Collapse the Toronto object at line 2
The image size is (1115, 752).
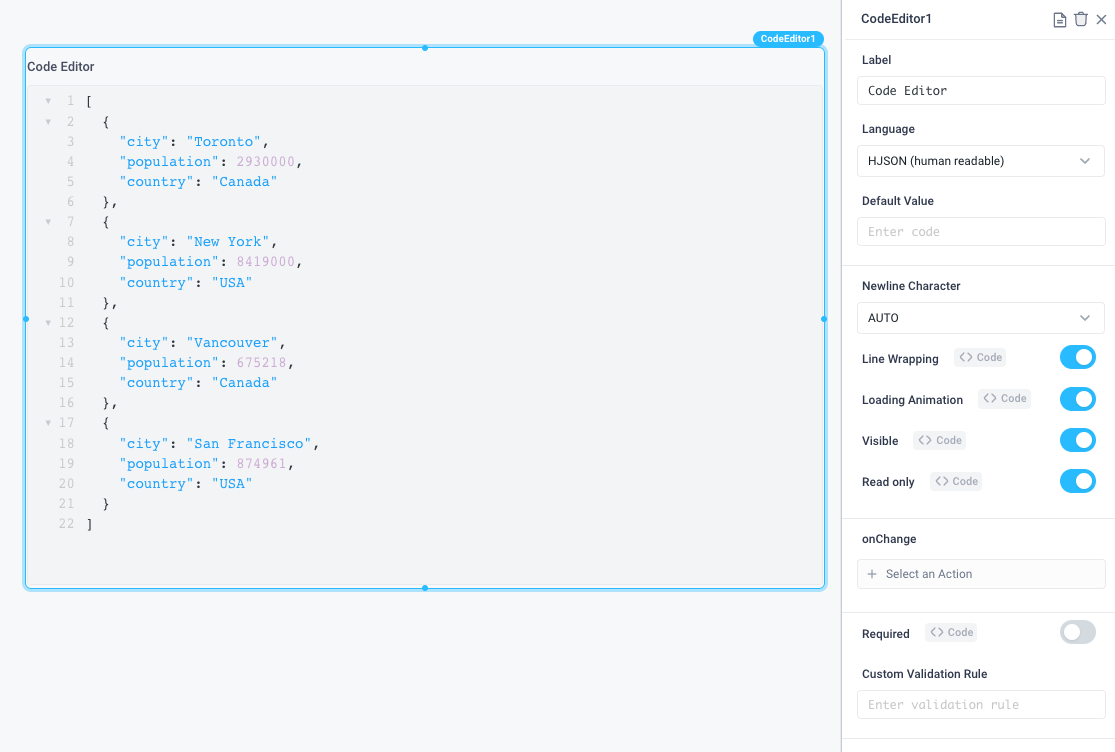click(48, 121)
